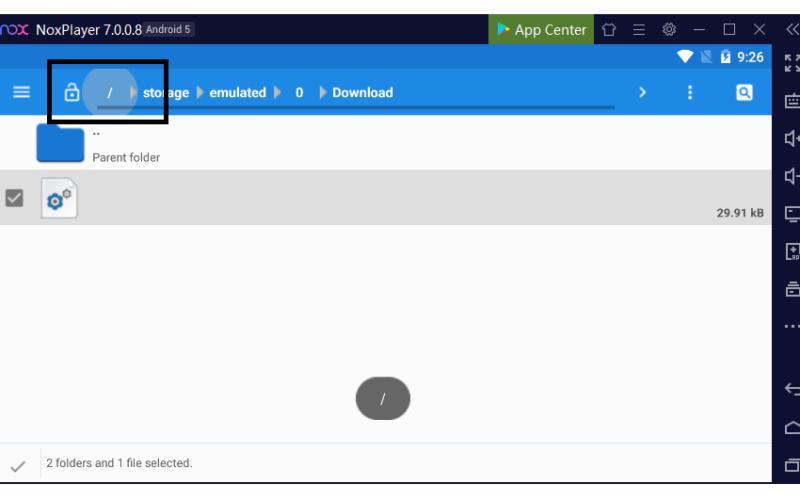Open keyboard mapping sidebar icon
Image resolution: width=800 pixels, height=500 pixels.
click(x=792, y=101)
